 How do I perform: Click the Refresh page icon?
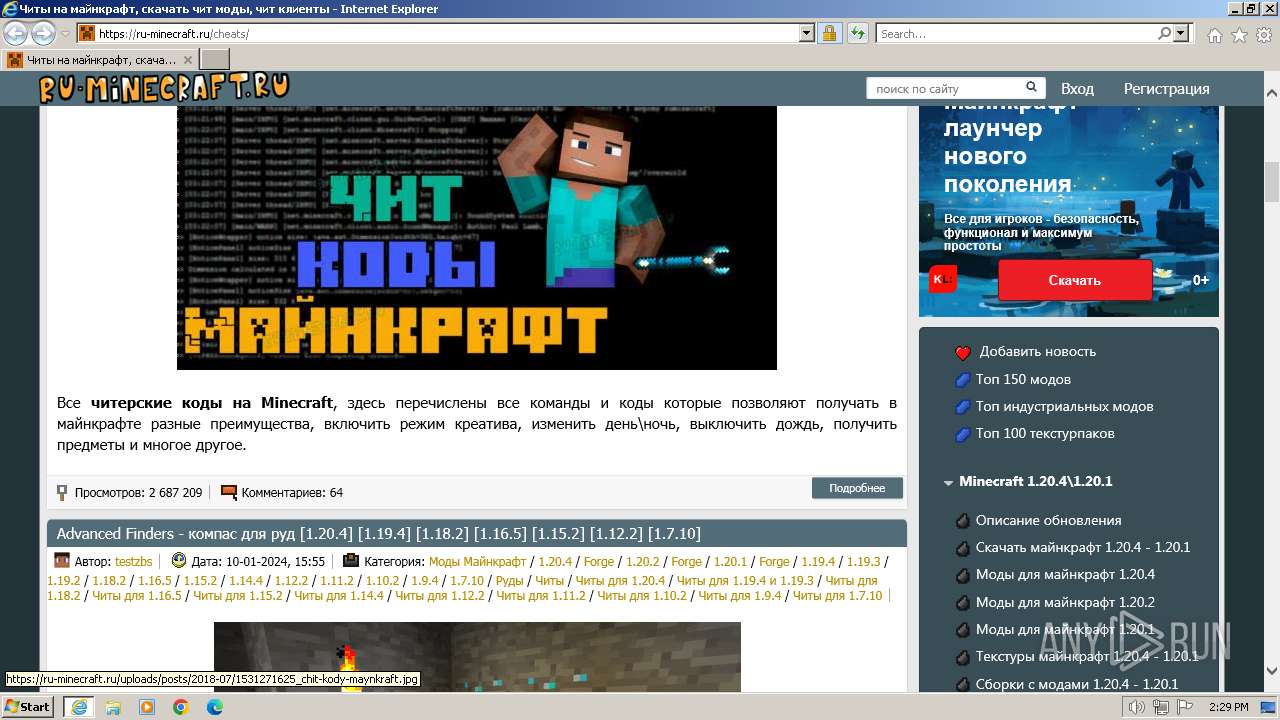click(x=857, y=33)
